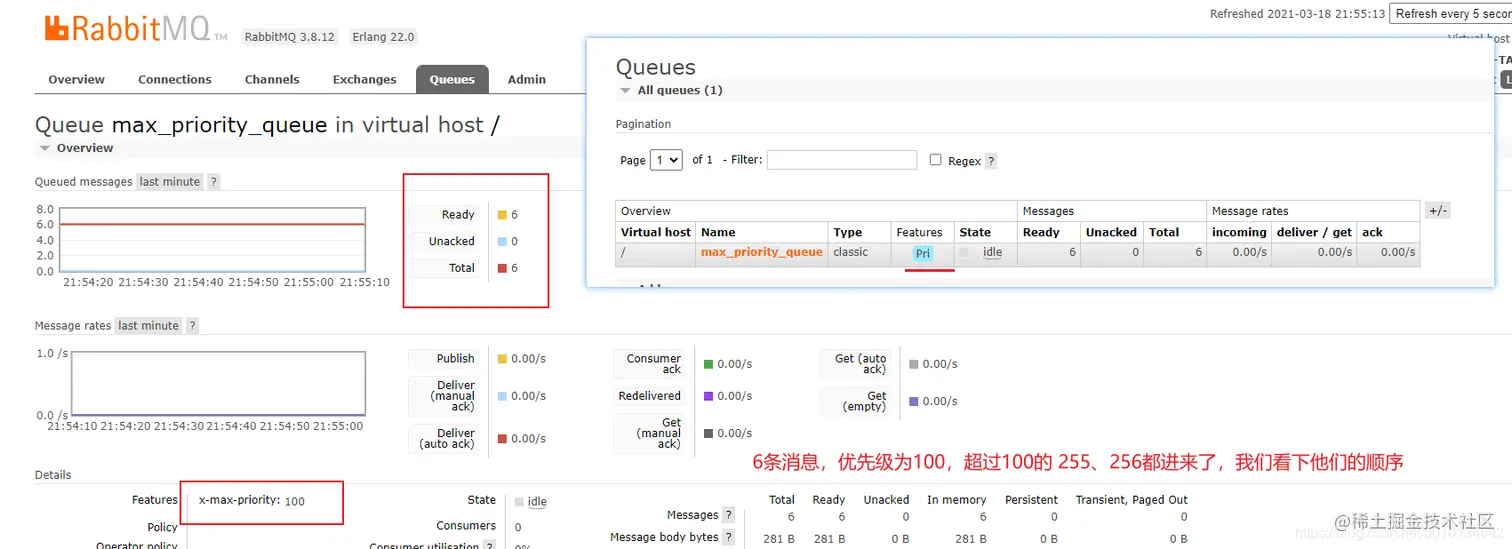
Task: Click the blue Deliver (manual ack) legend square
Action: (502, 396)
